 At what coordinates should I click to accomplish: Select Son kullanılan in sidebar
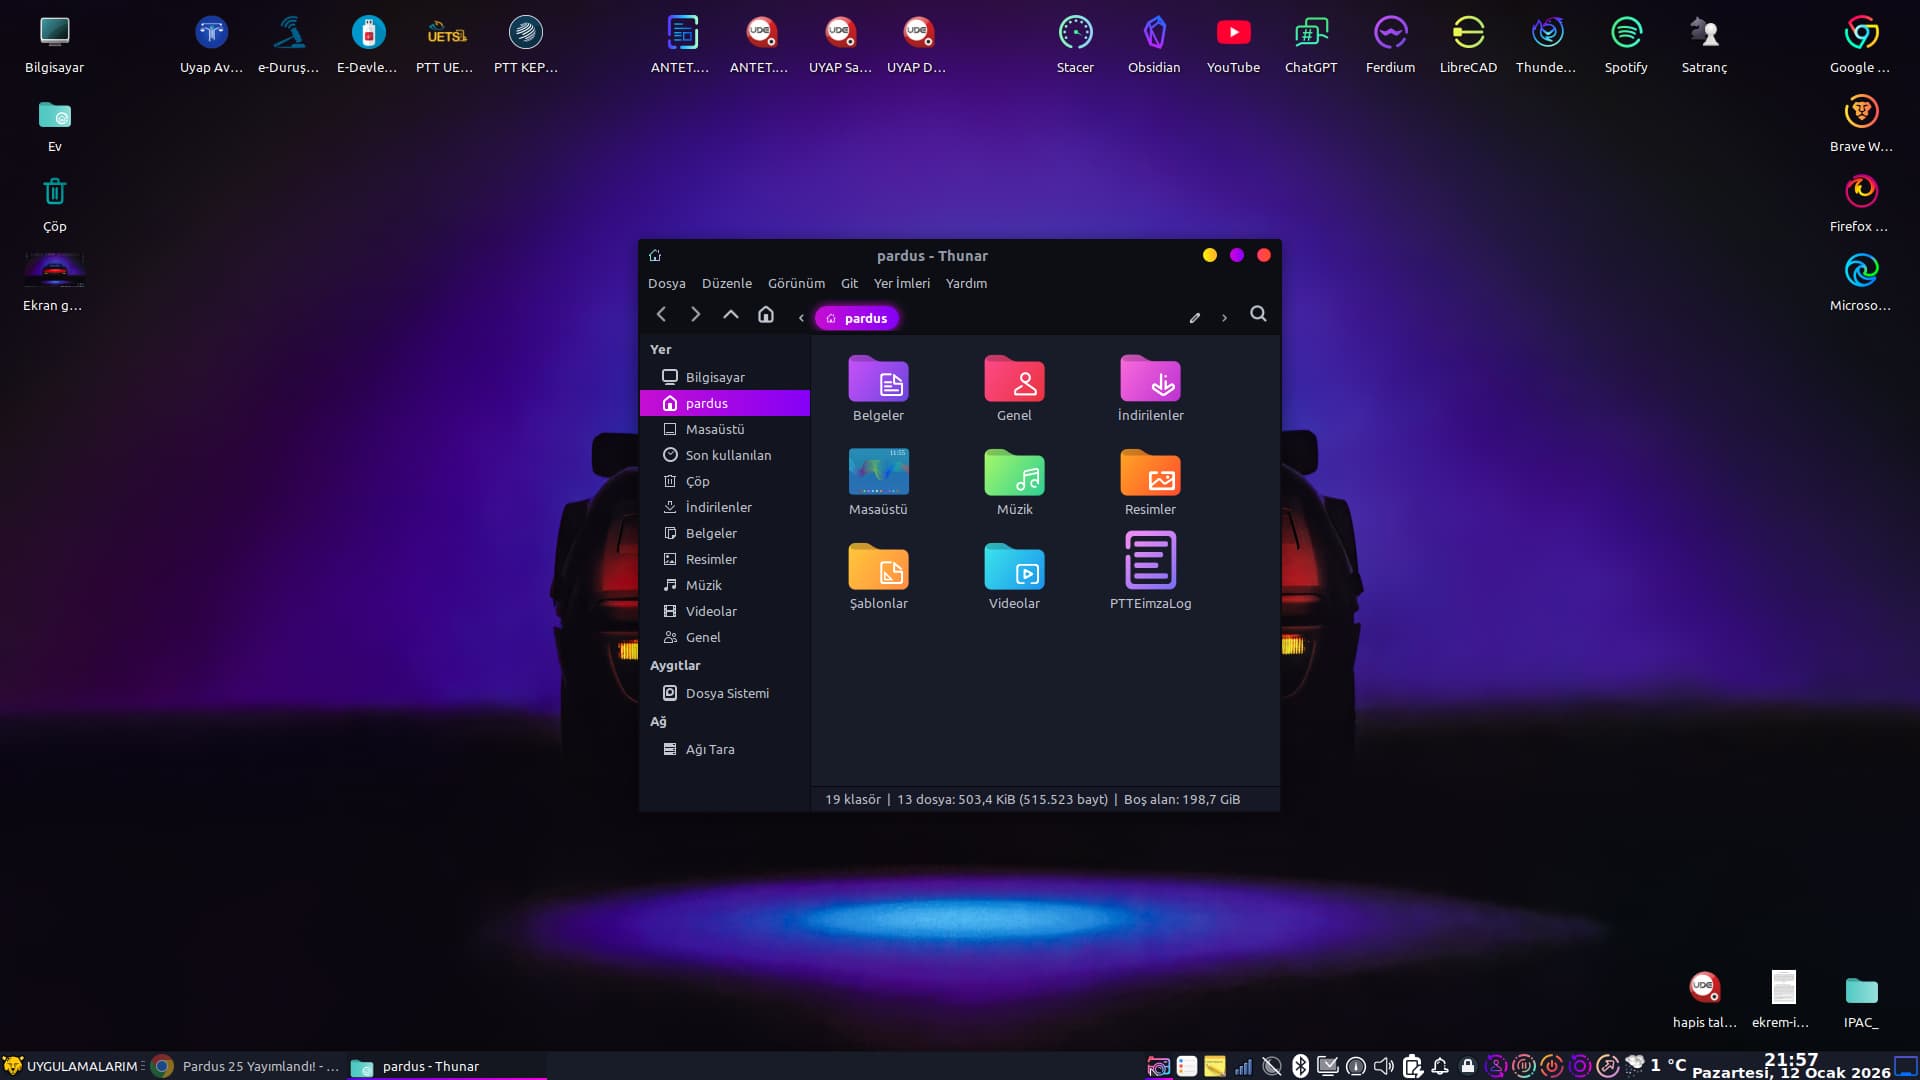pyautogui.click(x=727, y=455)
